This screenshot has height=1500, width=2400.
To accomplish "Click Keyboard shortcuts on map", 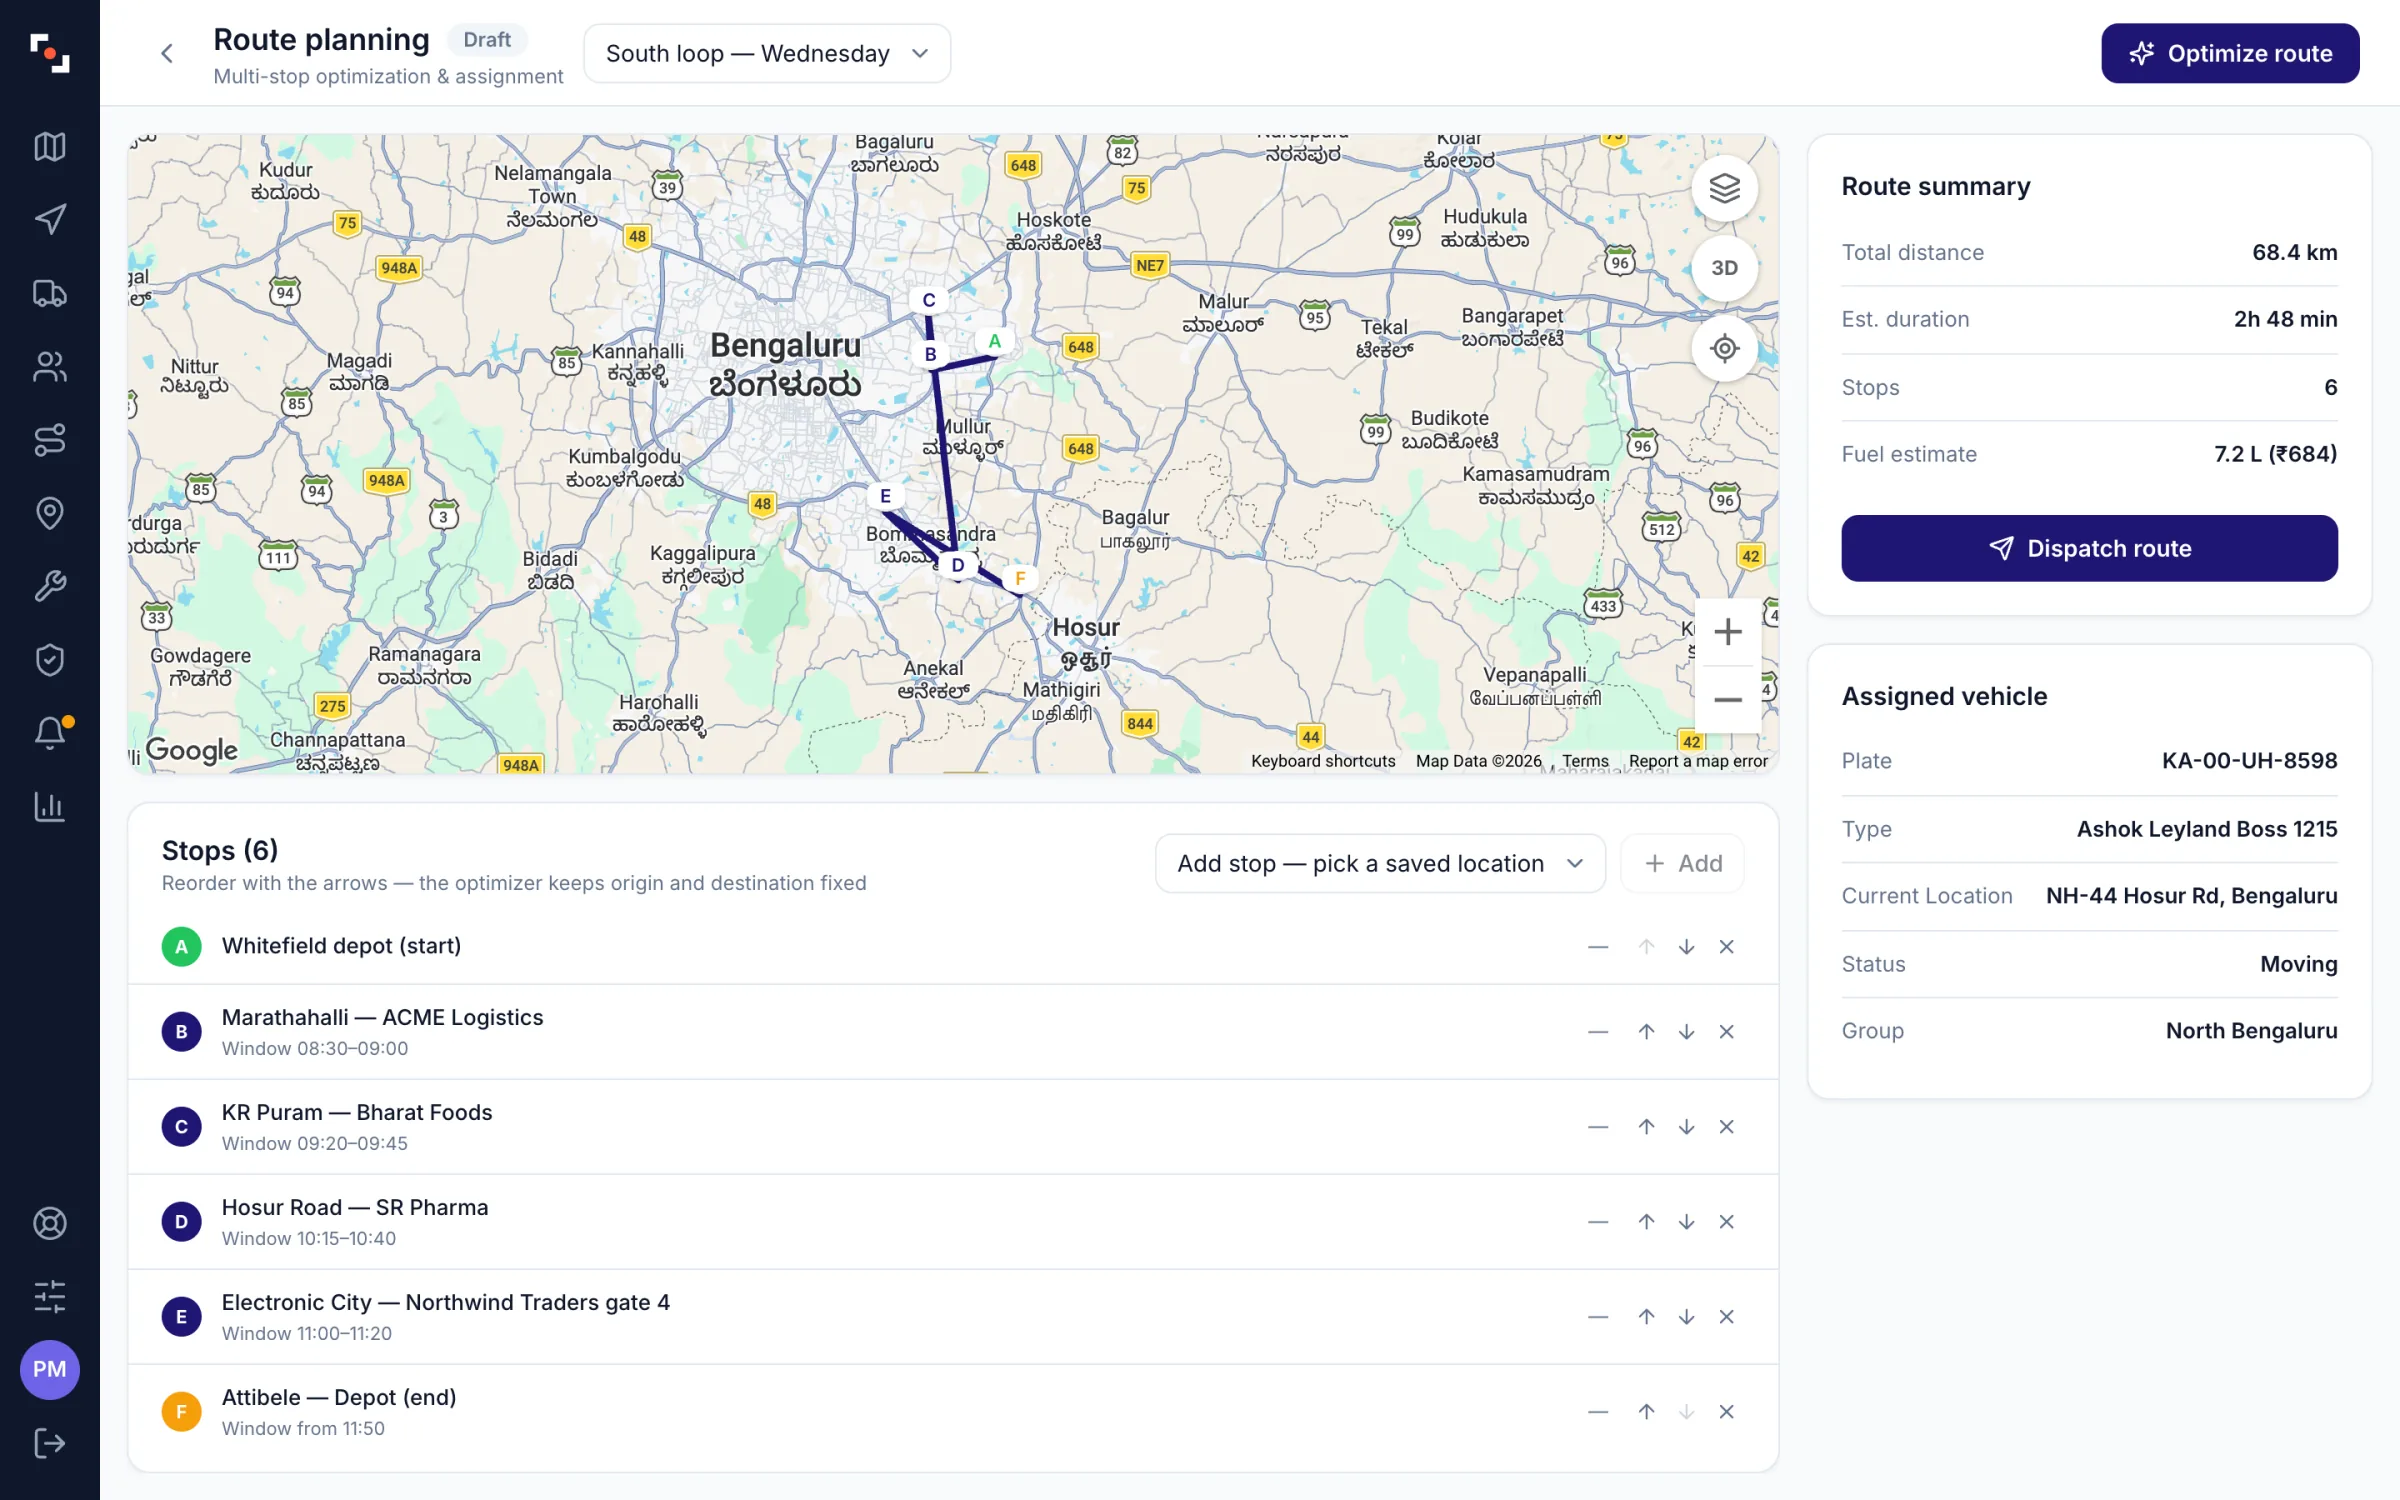I will [x=1323, y=761].
